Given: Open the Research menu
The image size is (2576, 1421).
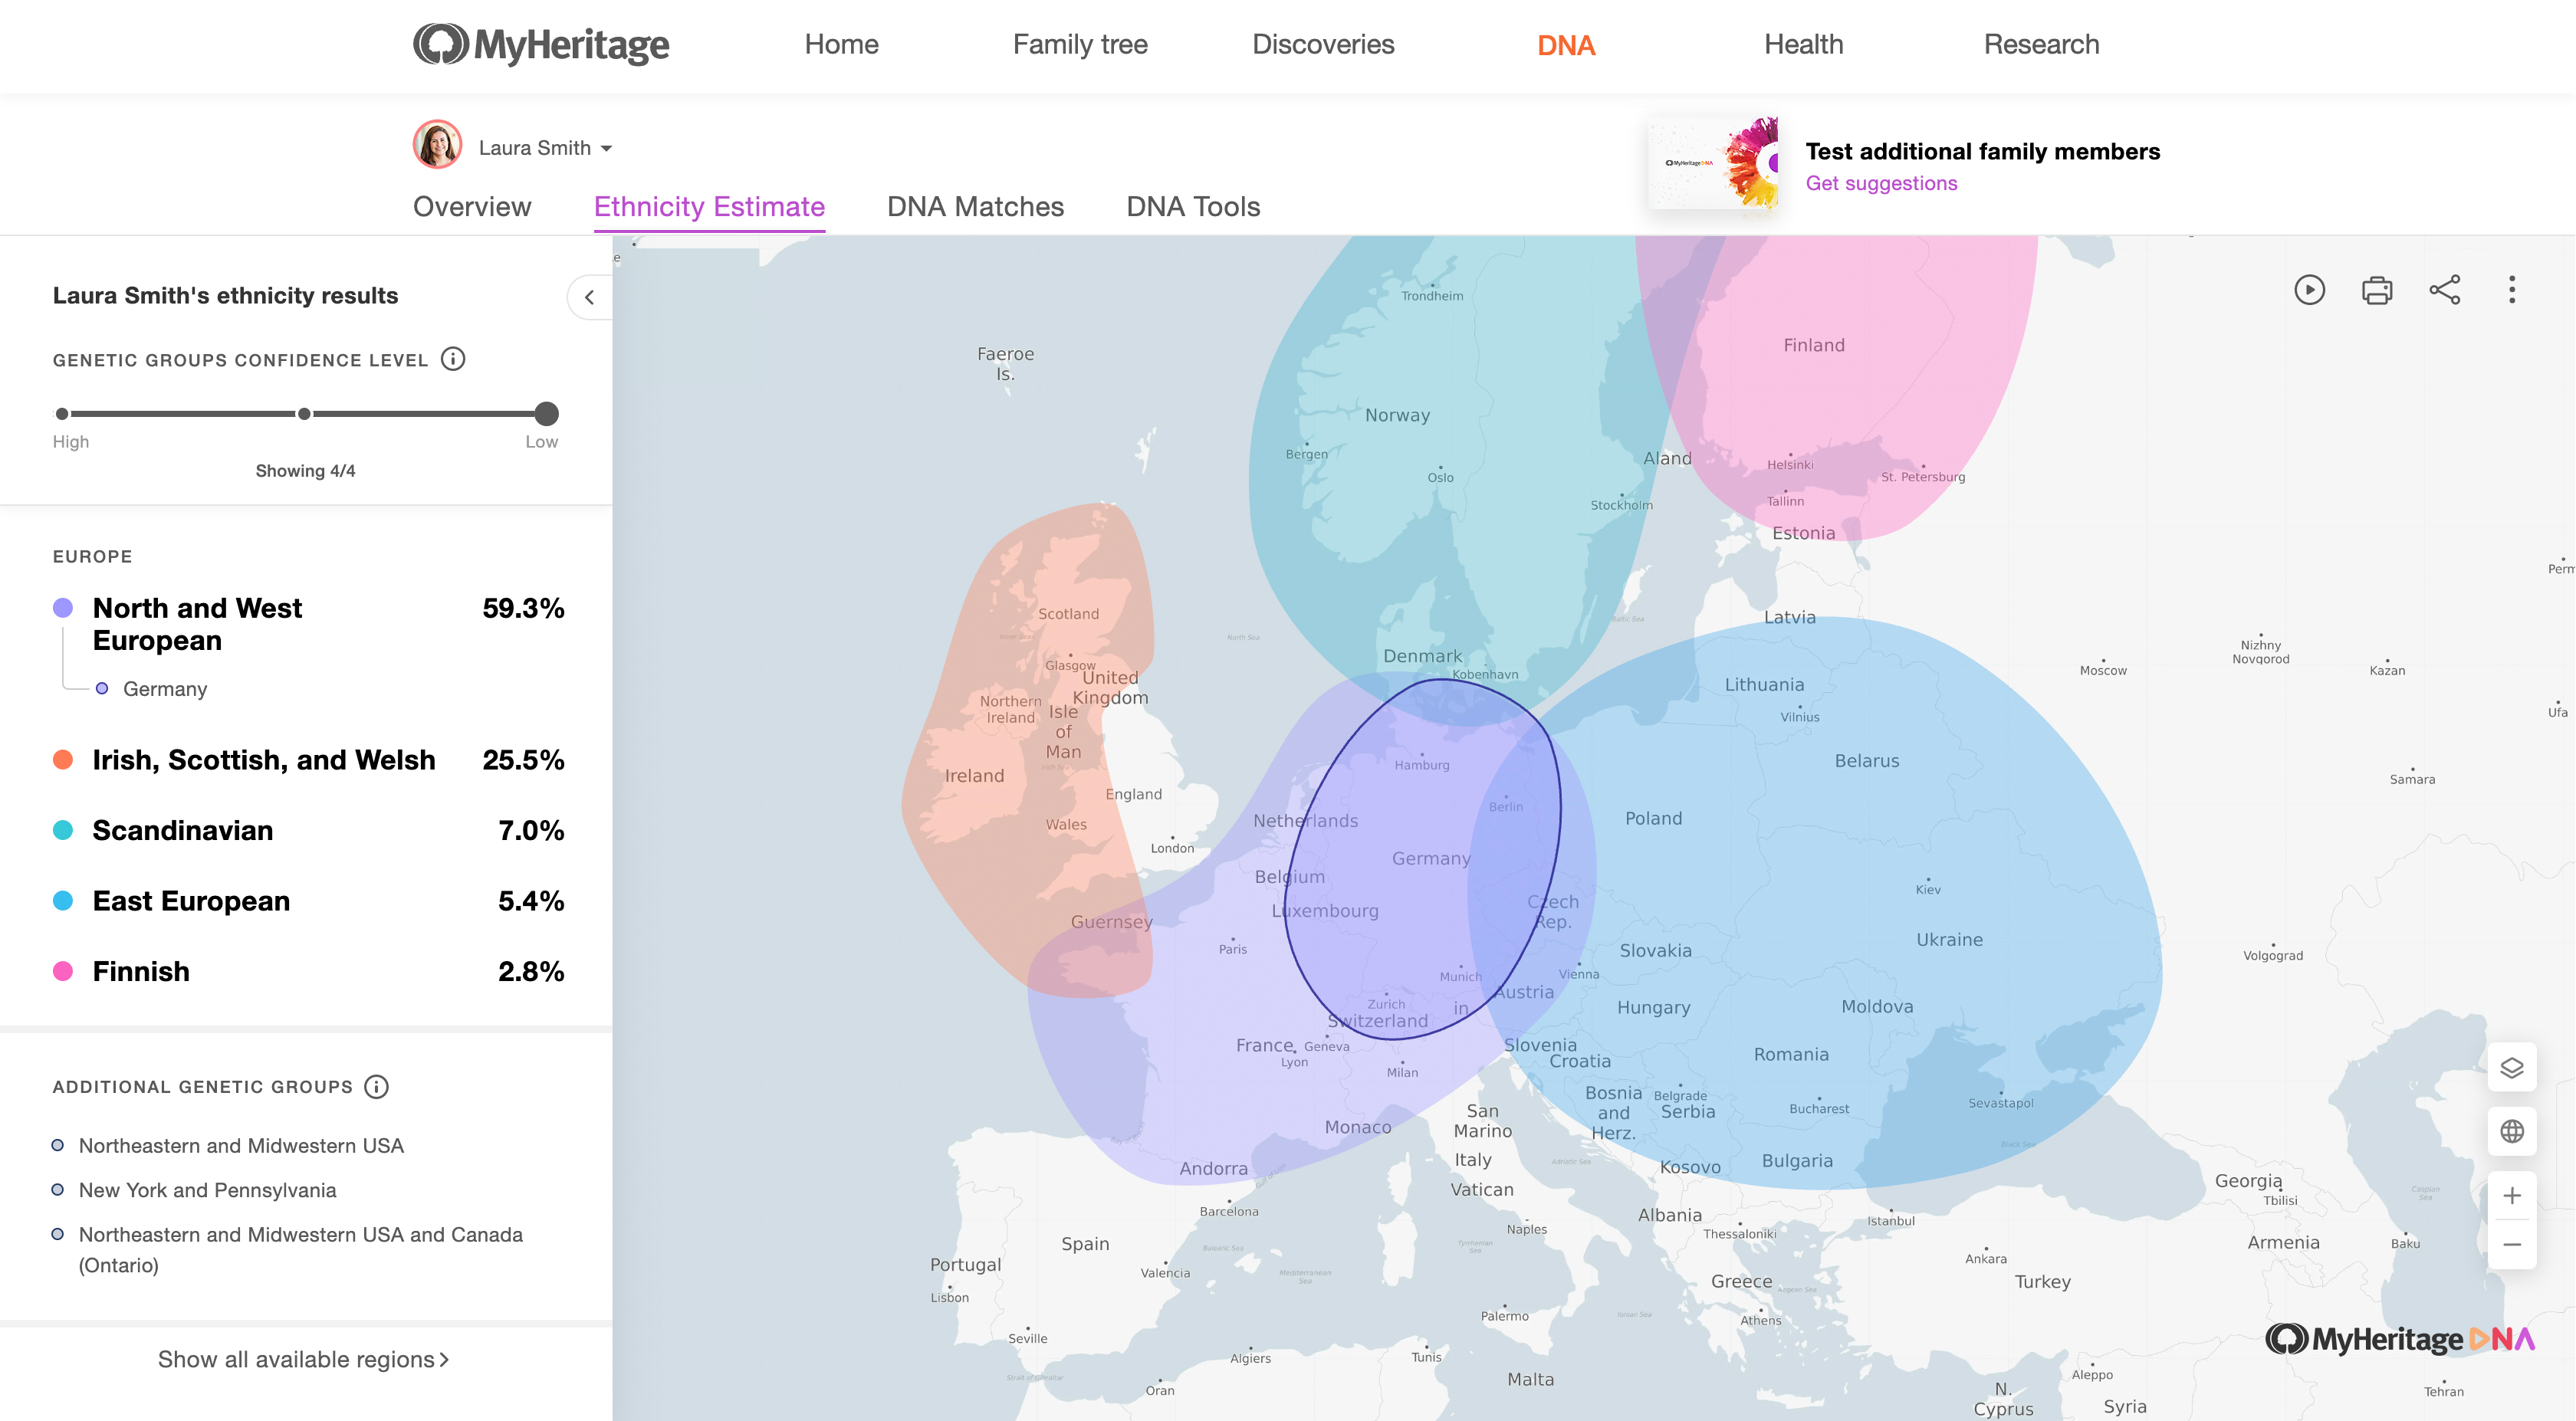Looking at the screenshot, I should click(2041, 45).
